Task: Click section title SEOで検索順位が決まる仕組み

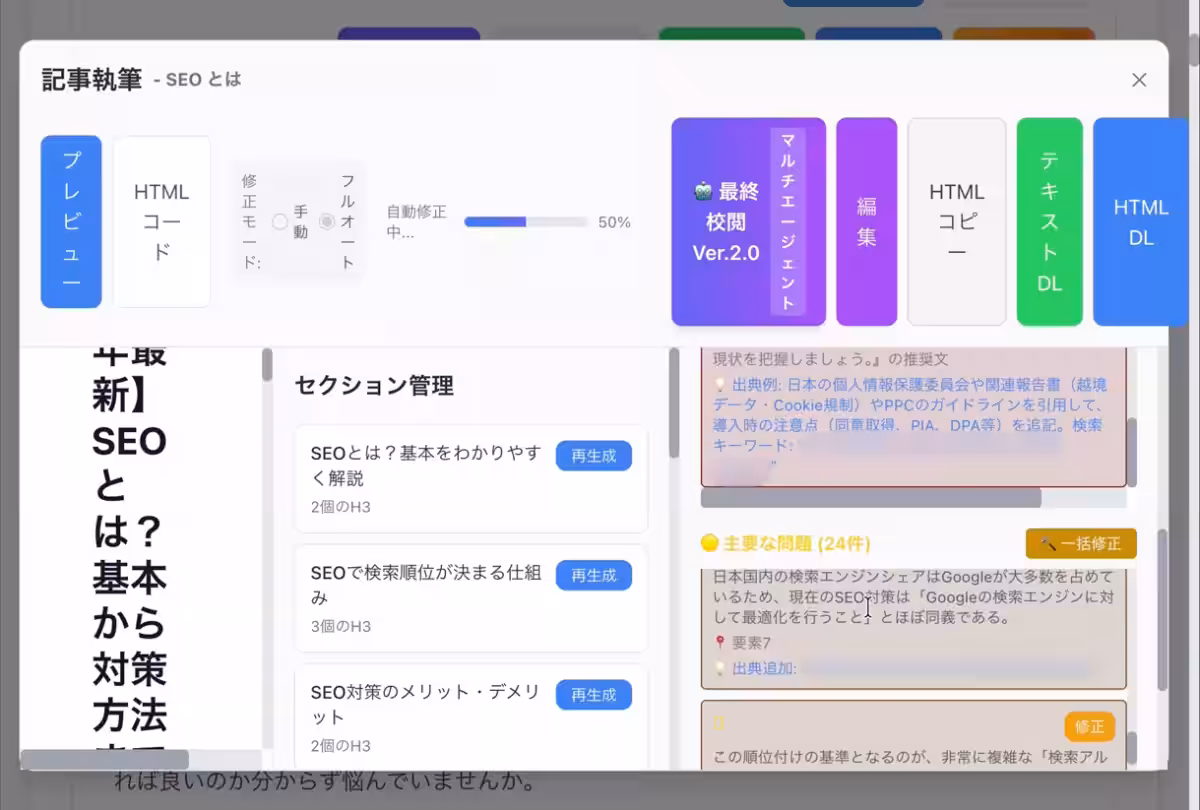Action: click(x=427, y=585)
